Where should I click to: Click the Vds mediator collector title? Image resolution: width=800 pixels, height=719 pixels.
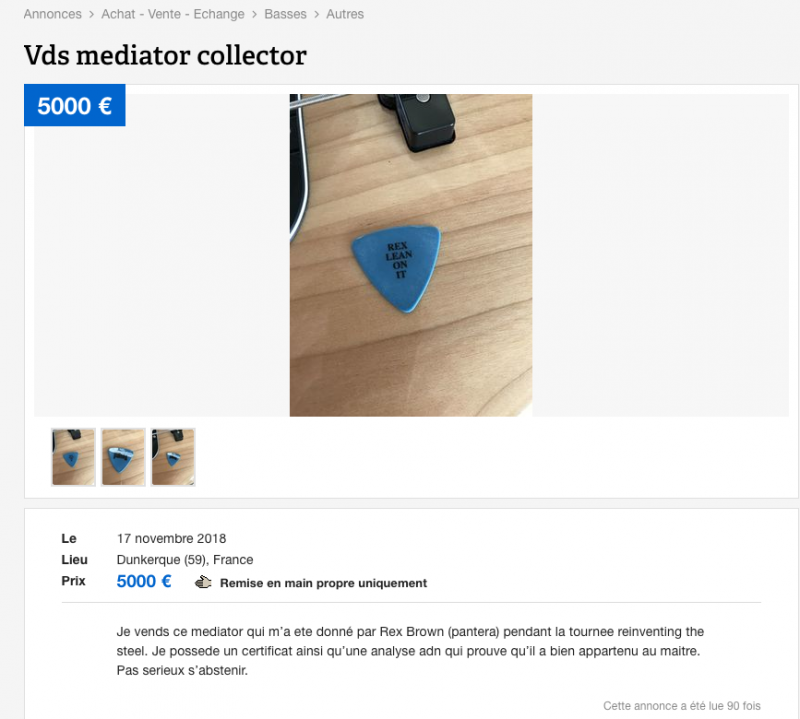pos(165,55)
